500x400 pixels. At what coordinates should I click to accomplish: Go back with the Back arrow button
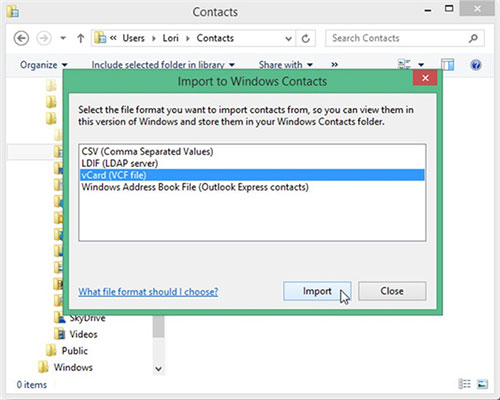pyautogui.click(x=21, y=38)
